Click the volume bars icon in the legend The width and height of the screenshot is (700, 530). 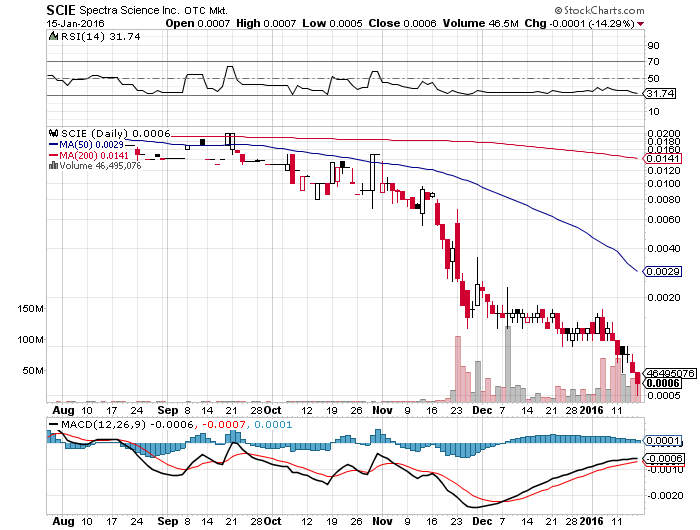point(53,166)
